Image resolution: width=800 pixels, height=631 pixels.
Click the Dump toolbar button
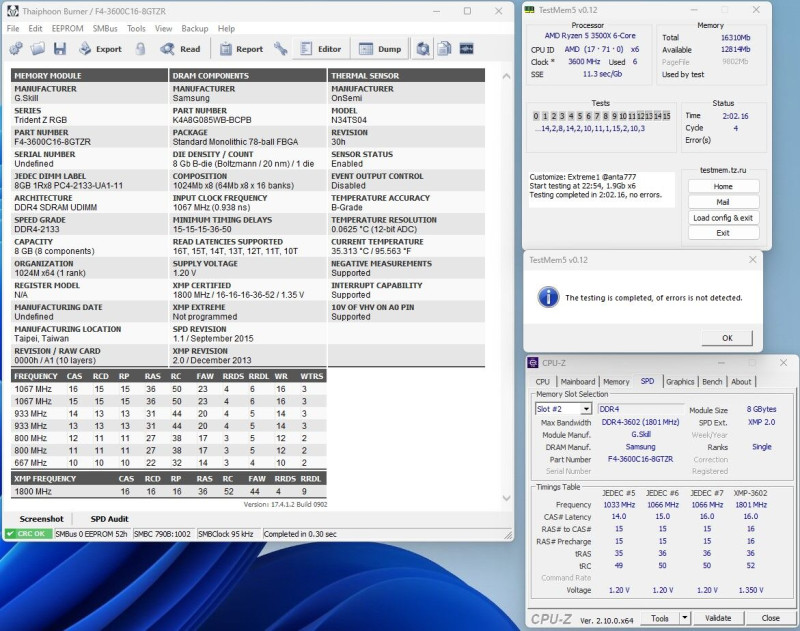click(380, 49)
